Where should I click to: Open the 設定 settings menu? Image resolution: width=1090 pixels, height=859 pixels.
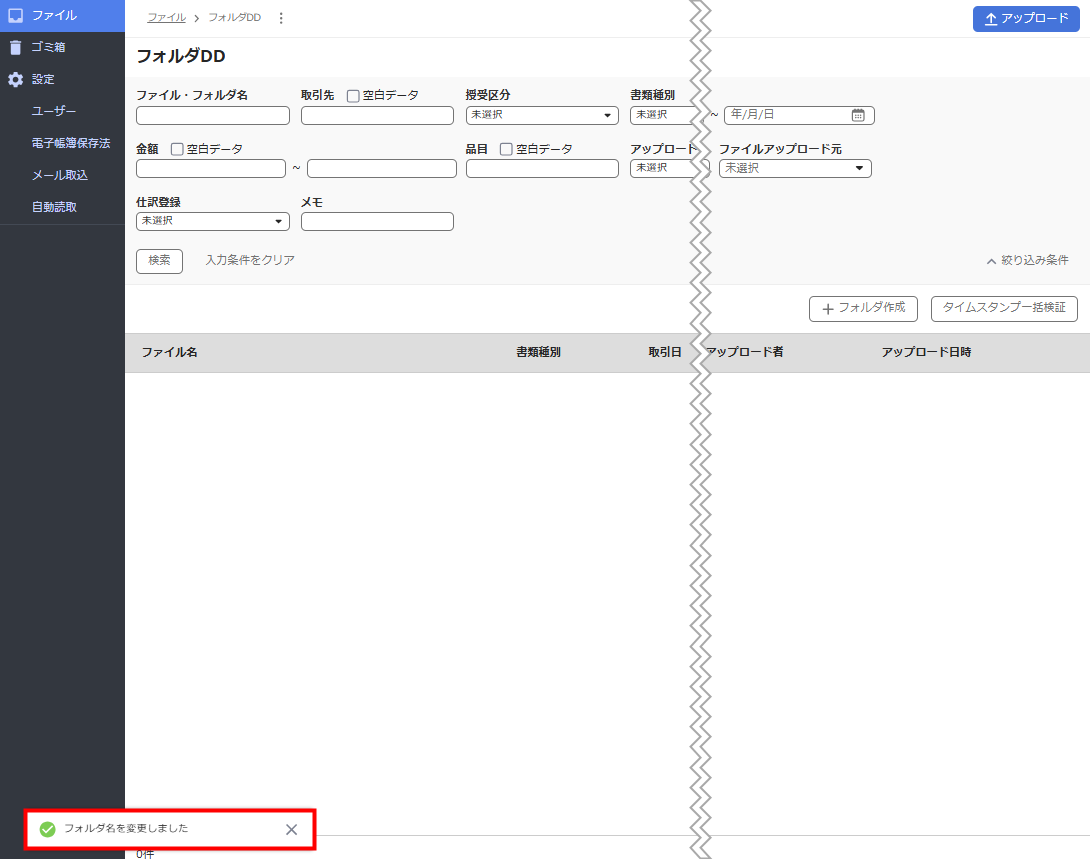click(62, 79)
